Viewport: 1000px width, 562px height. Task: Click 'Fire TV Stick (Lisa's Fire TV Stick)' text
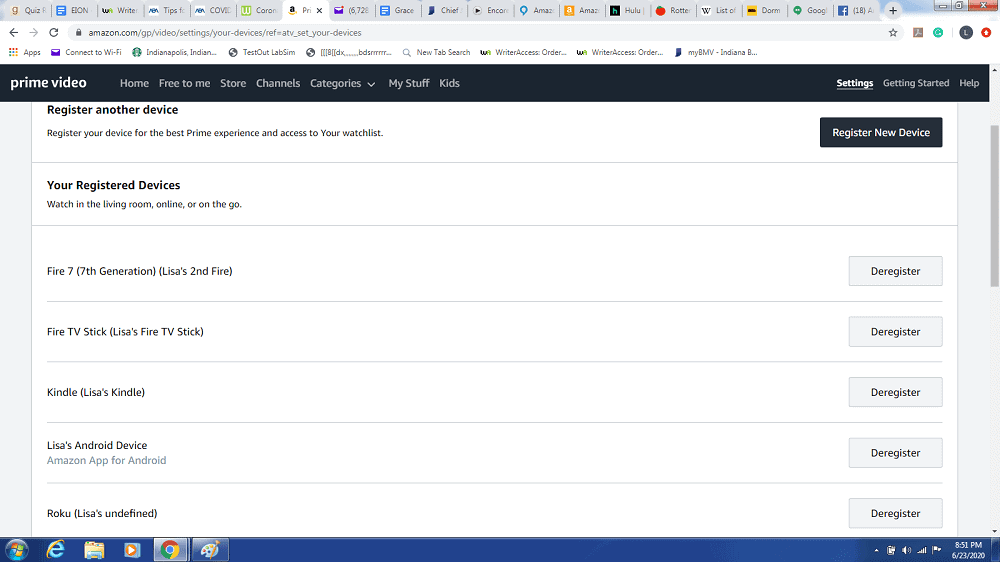(x=125, y=332)
